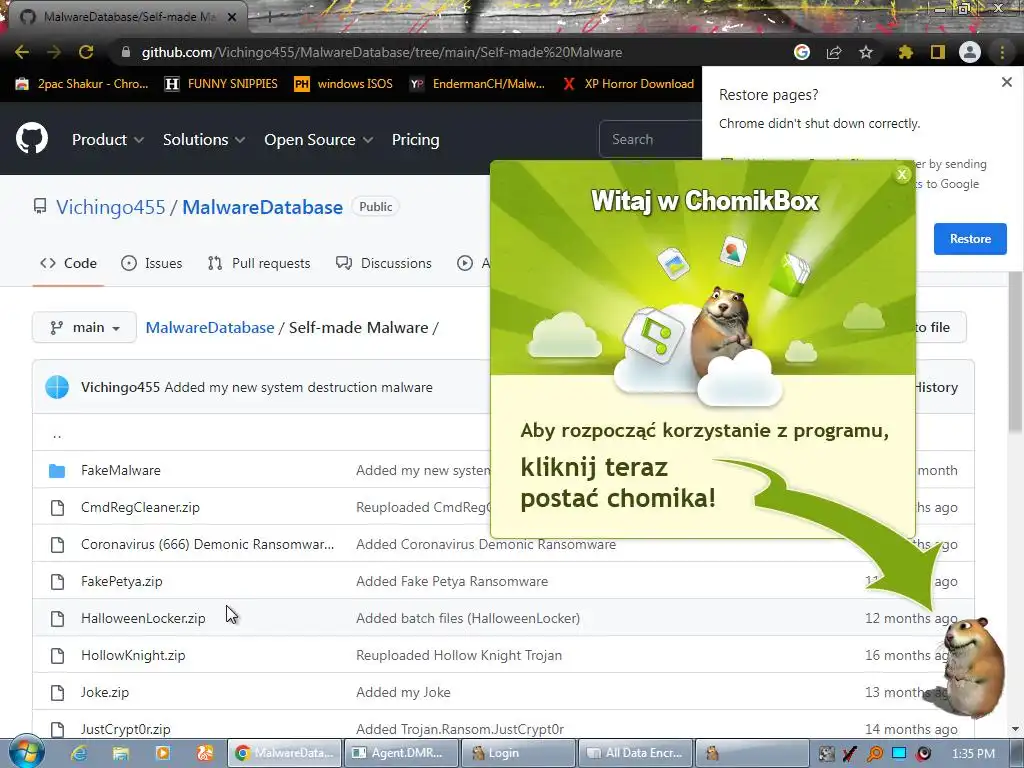Launch Internet Explorer from the taskbar

(x=79, y=753)
